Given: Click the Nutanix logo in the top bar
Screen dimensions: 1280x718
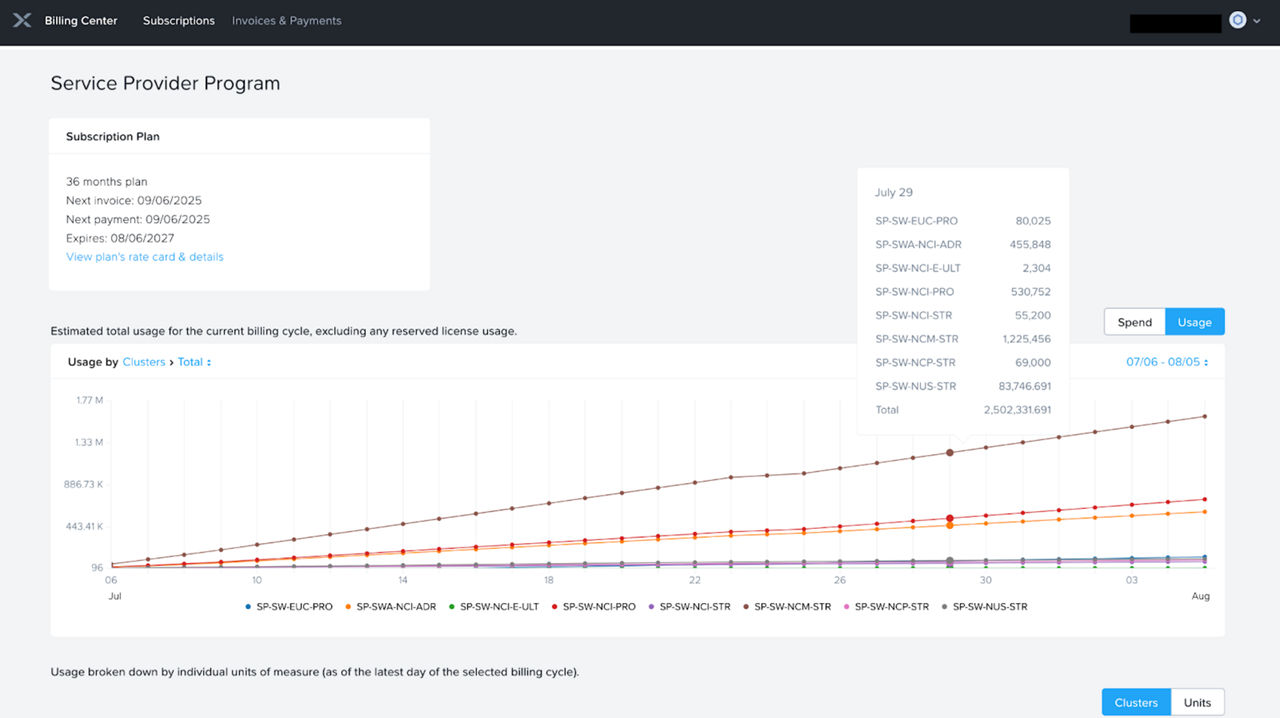Looking at the screenshot, I should (x=21, y=20).
